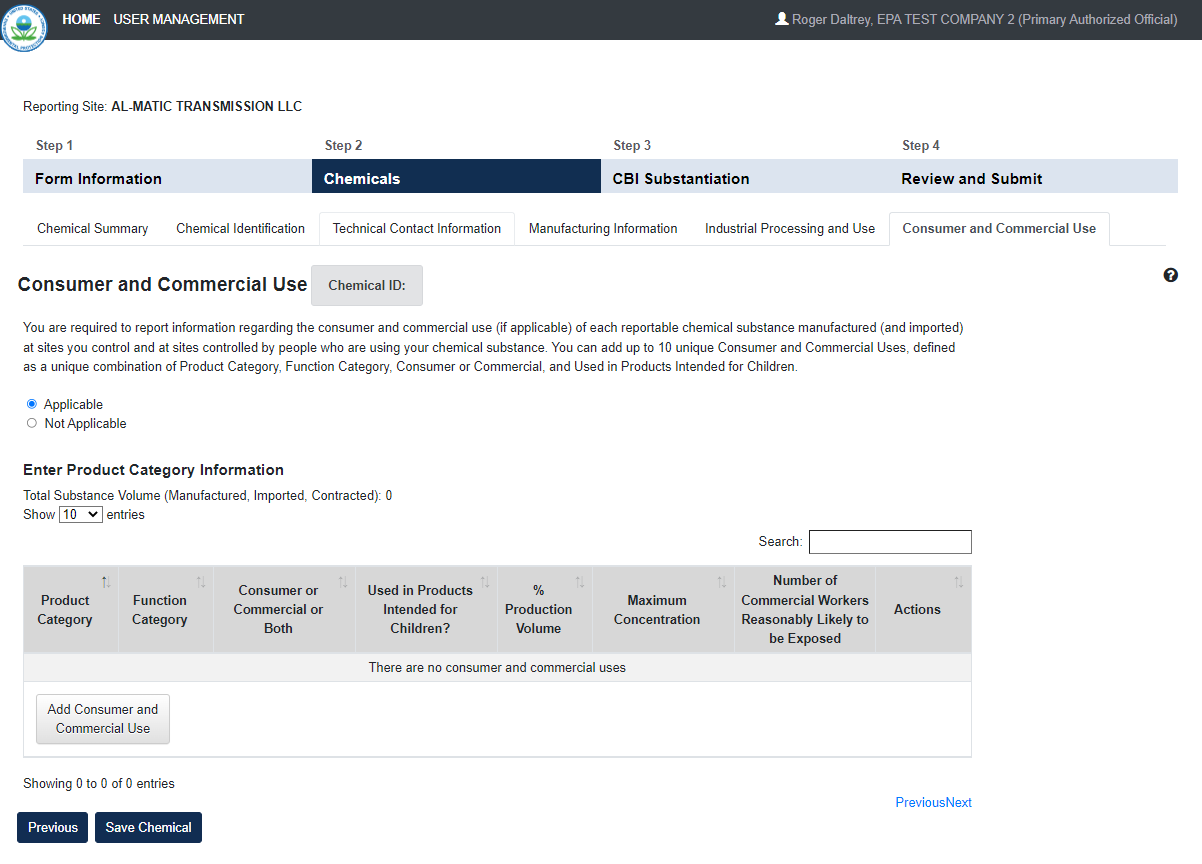This screenshot has width=1202, height=864.
Task: Sort by Used in Products Intended for Children
Action: [426, 610]
